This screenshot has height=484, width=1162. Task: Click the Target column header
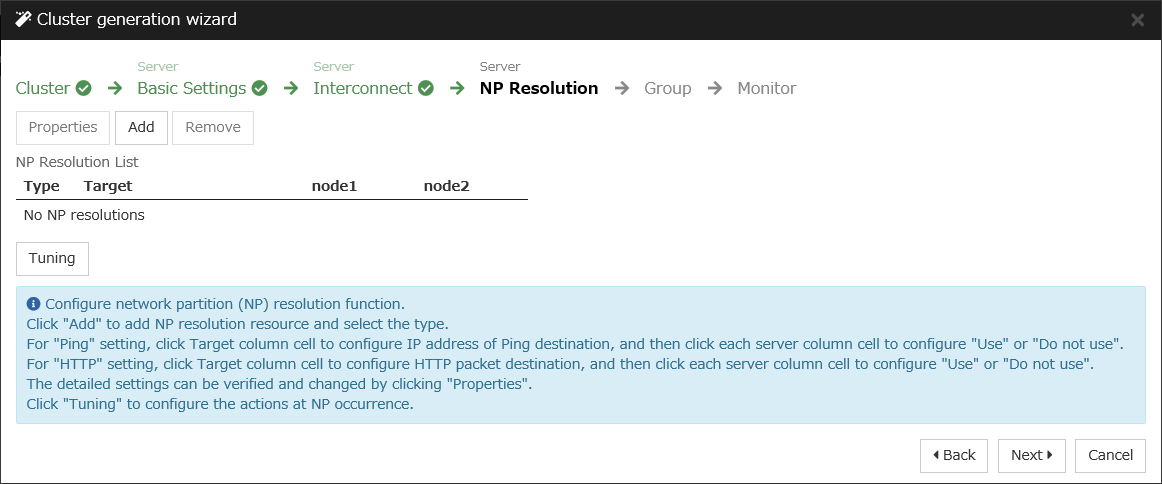click(108, 186)
